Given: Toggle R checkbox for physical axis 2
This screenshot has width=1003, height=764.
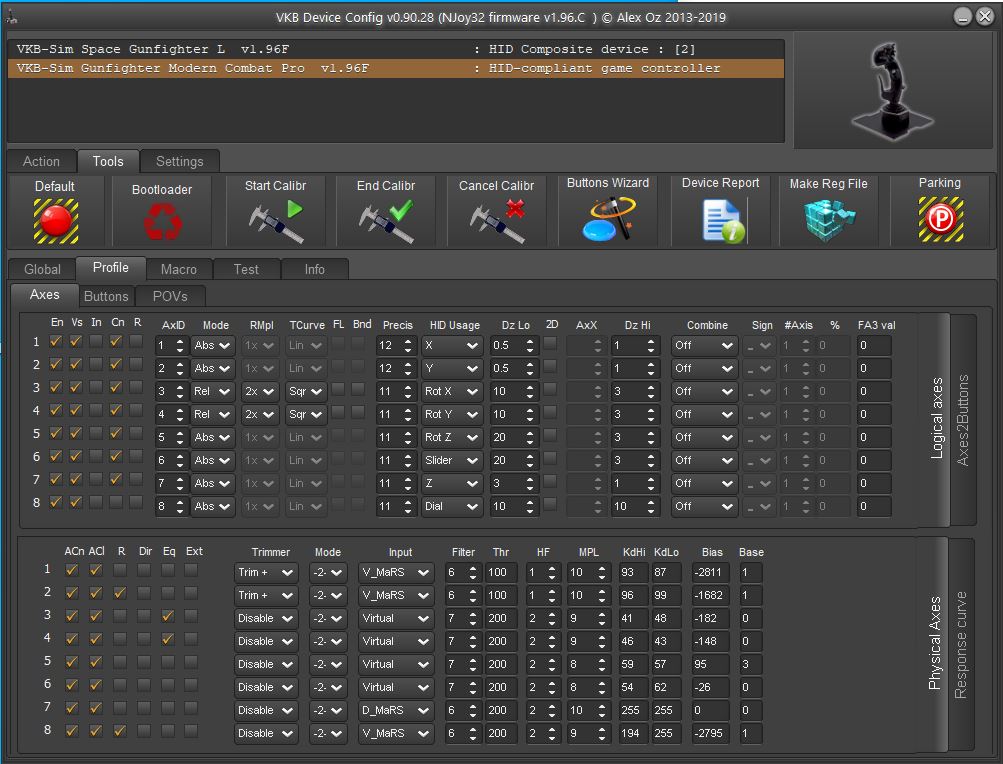Looking at the screenshot, I should pyautogui.click(x=120, y=593).
